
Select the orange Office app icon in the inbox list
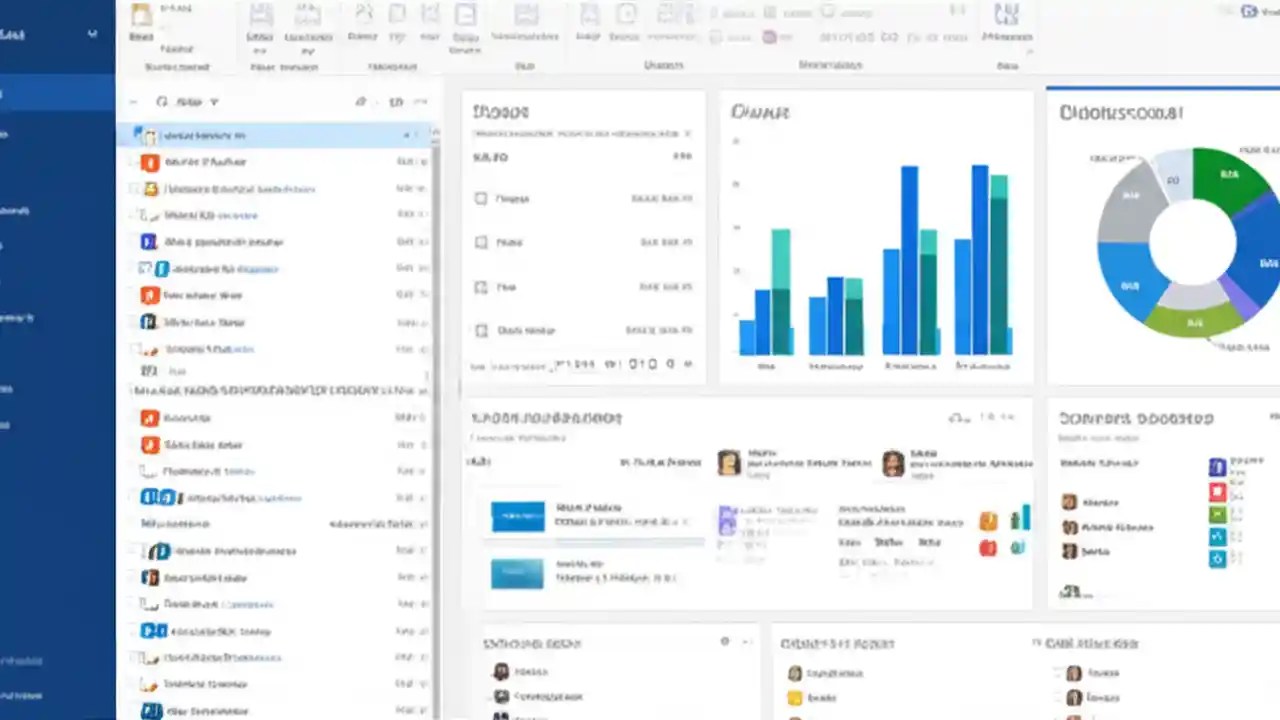click(149, 162)
